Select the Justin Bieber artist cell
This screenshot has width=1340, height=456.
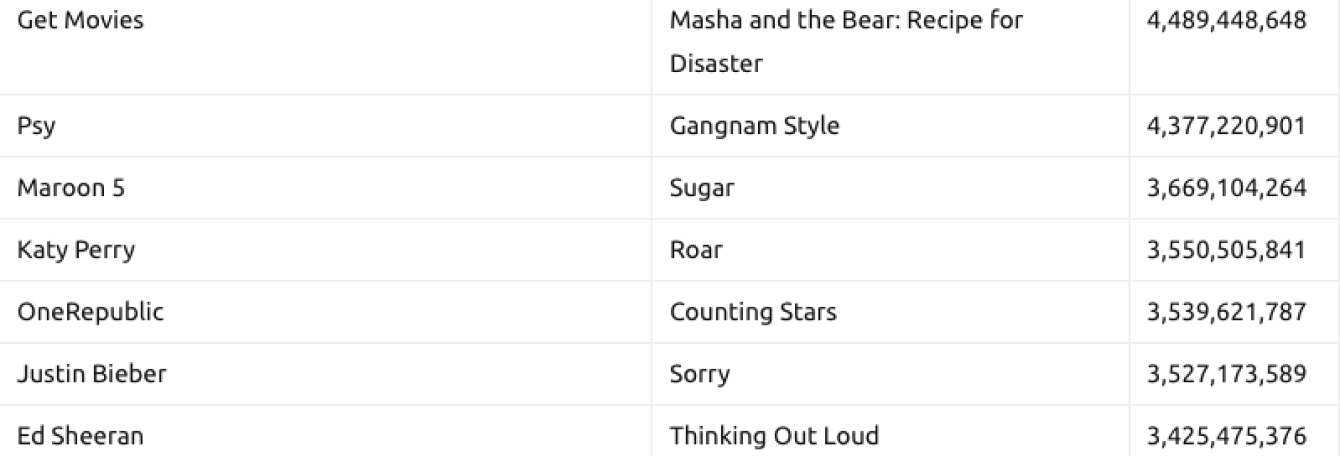point(91,374)
